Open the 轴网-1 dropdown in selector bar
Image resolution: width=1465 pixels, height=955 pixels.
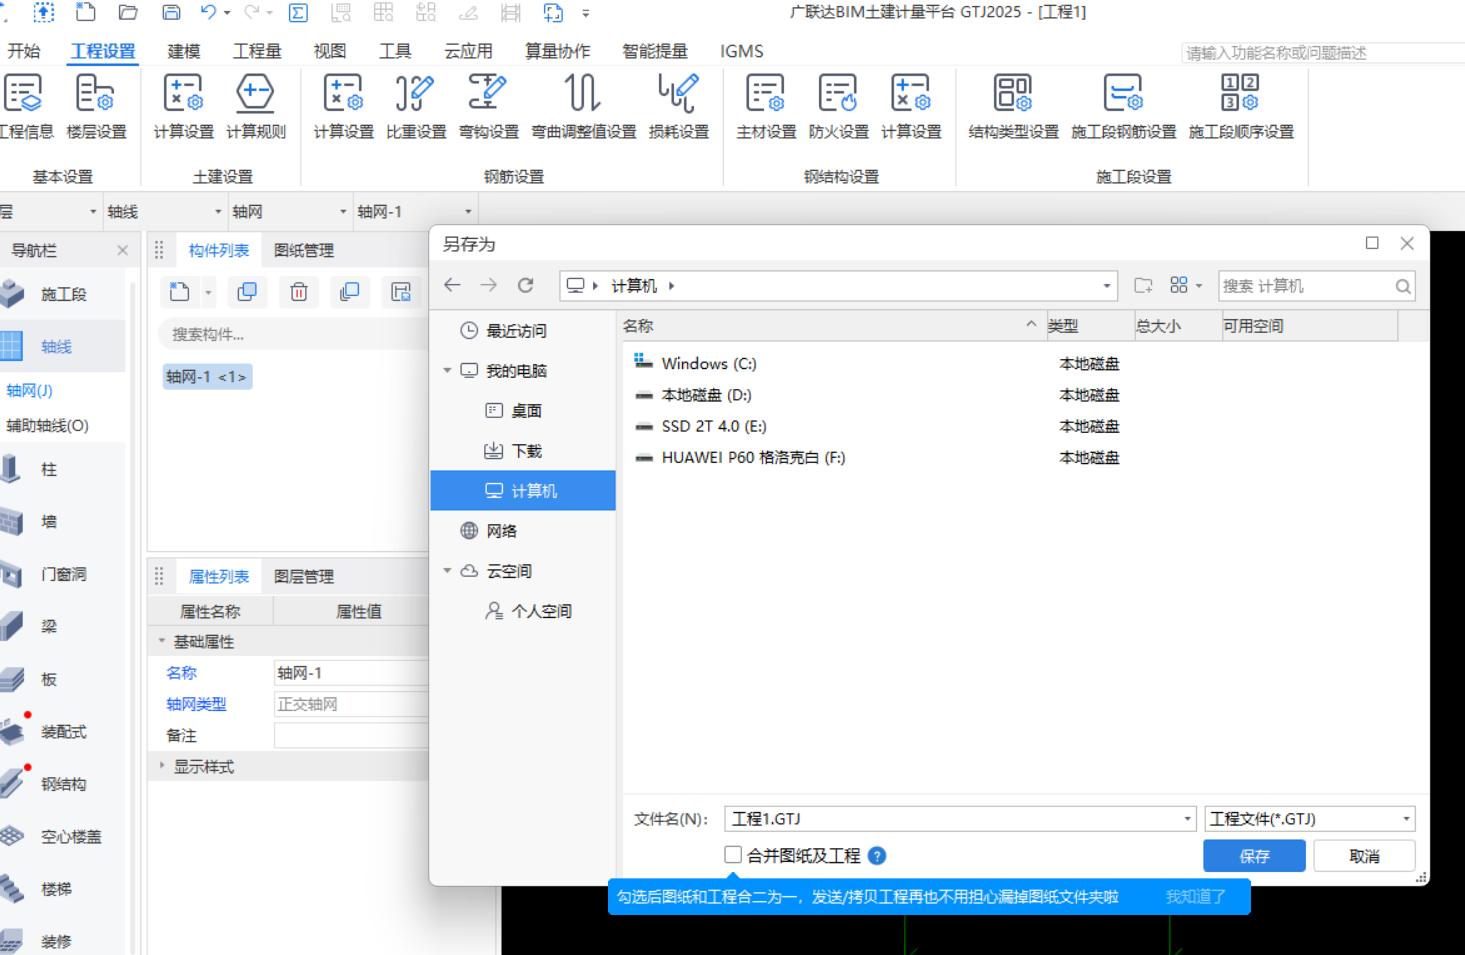coord(467,212)
